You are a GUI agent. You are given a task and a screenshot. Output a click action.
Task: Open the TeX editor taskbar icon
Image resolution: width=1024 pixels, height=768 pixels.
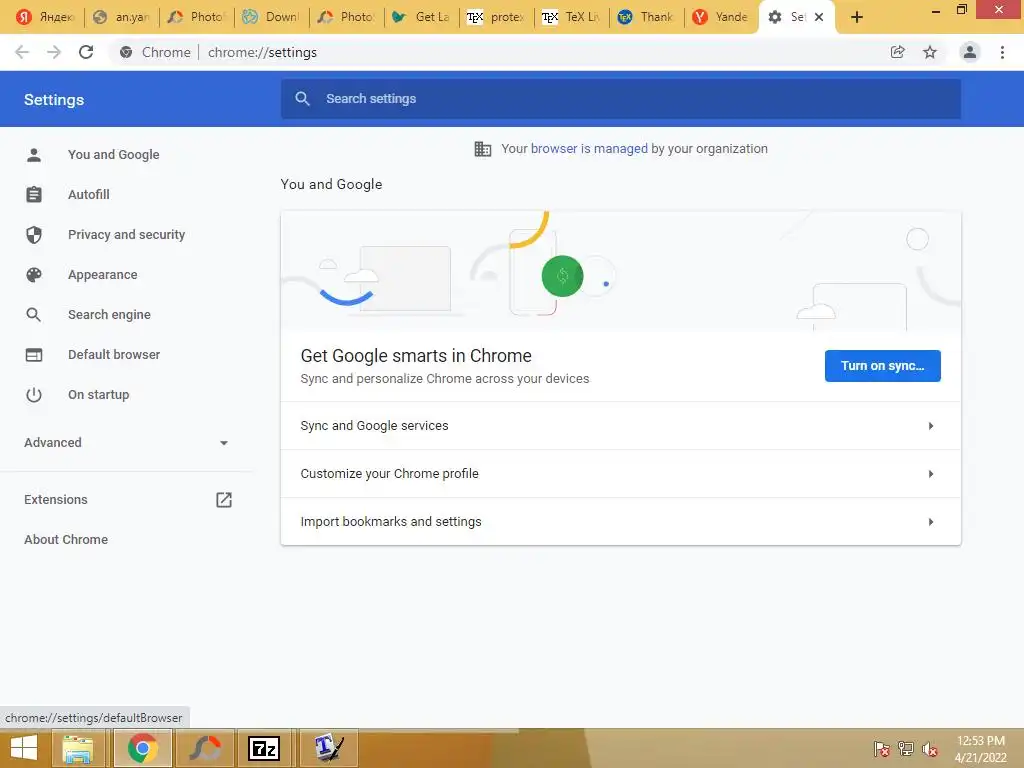tap(329, 748)
